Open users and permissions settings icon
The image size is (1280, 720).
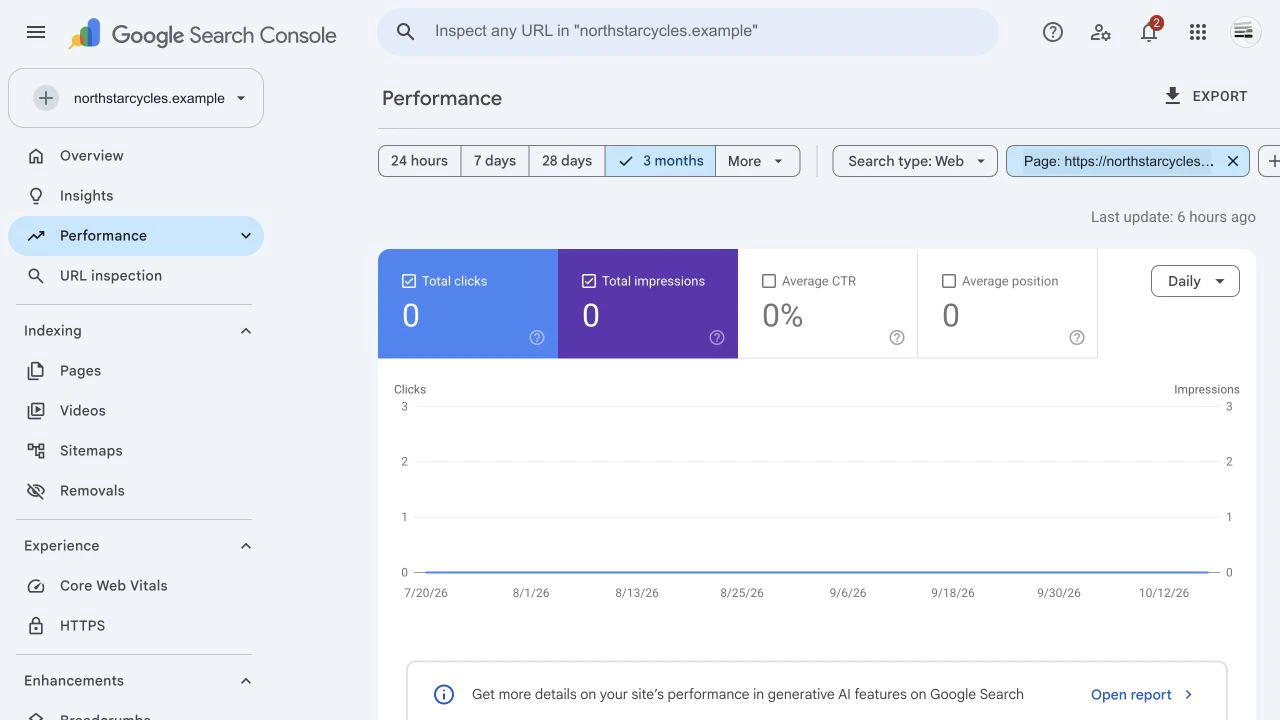[x=1101, y=32]
